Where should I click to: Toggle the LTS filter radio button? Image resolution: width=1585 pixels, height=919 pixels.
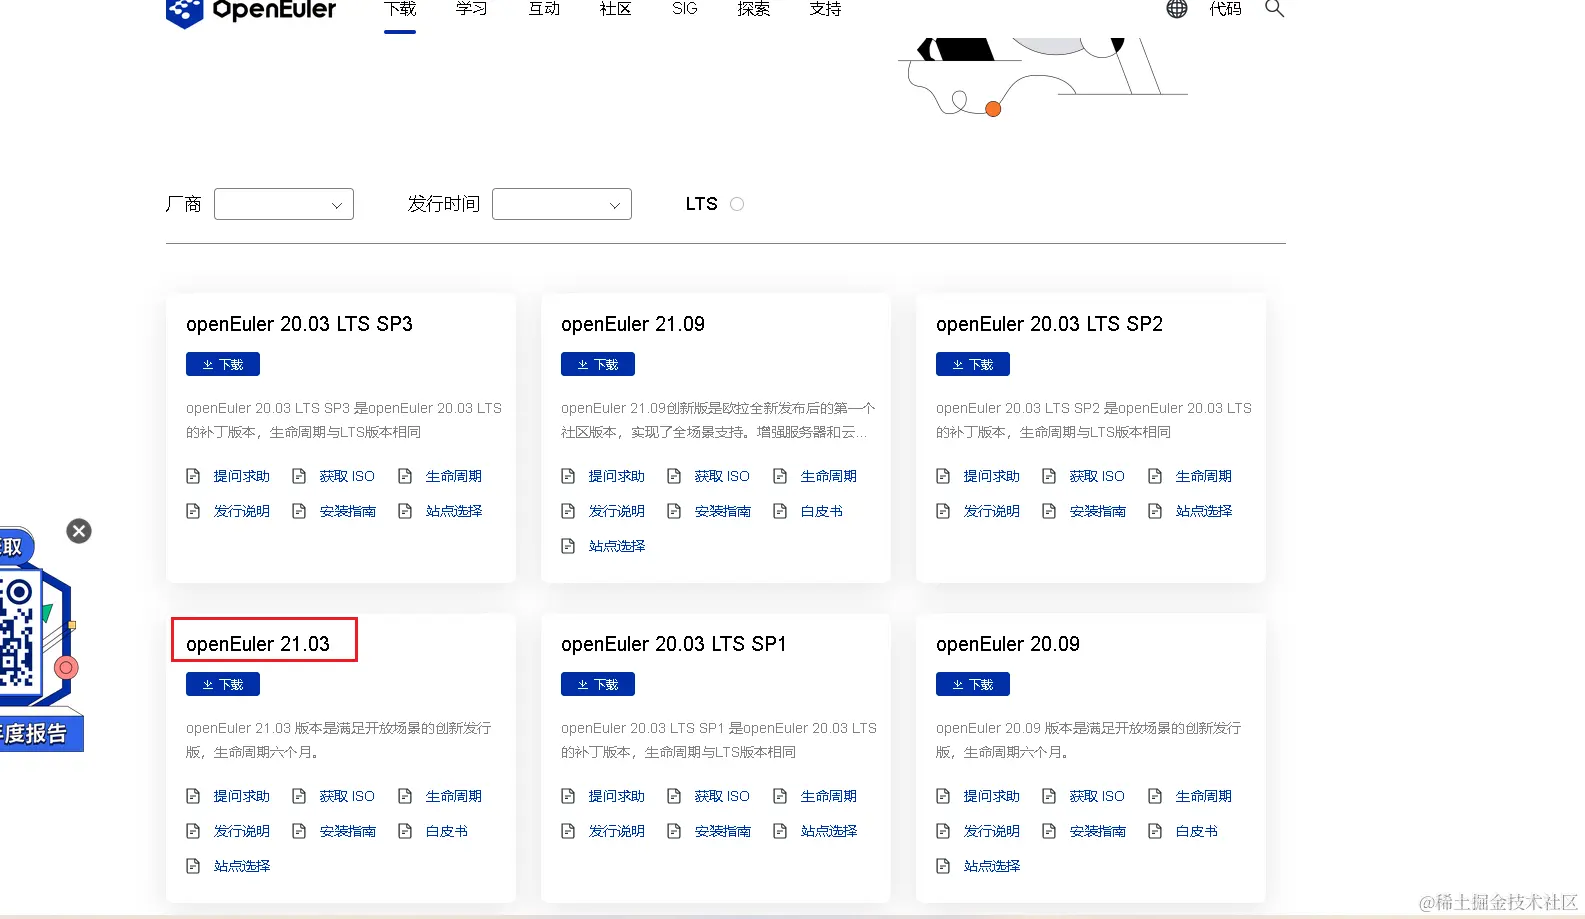pyautogui.click(x=737, y=204)
